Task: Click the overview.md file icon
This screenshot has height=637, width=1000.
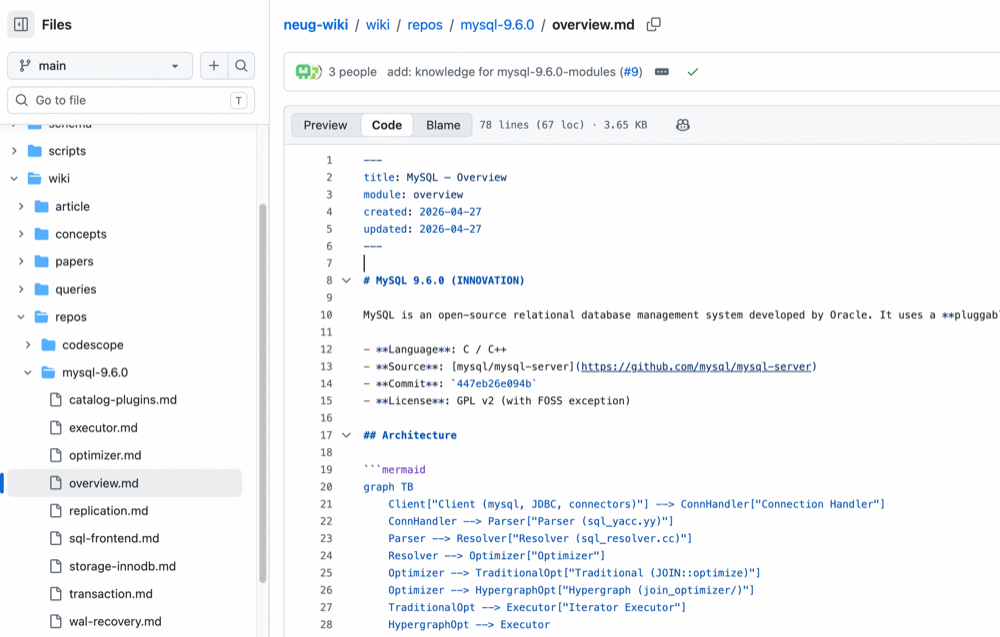Action: click(56, 483)
